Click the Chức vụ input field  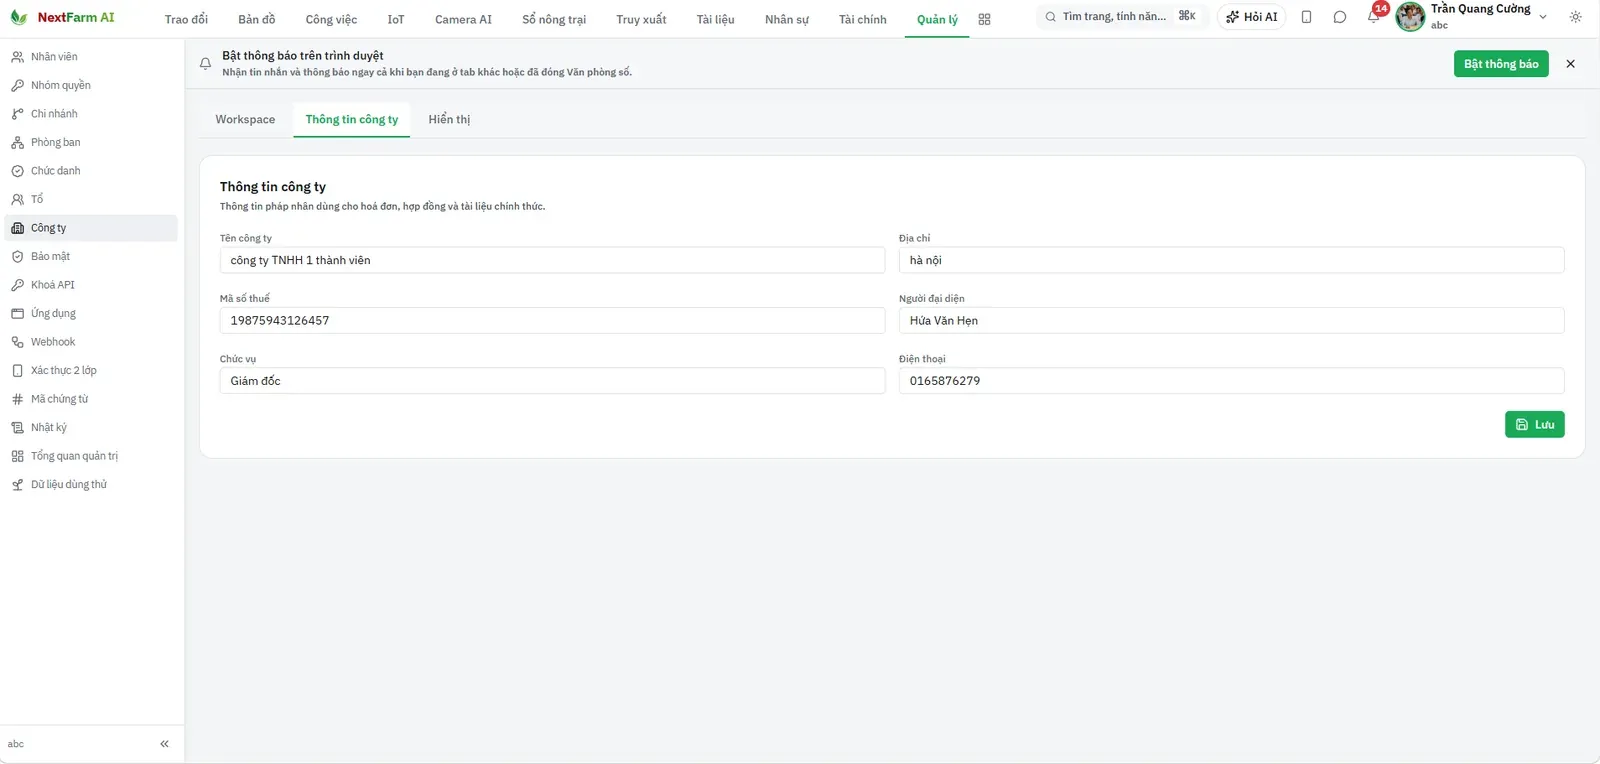coord(552,381)
